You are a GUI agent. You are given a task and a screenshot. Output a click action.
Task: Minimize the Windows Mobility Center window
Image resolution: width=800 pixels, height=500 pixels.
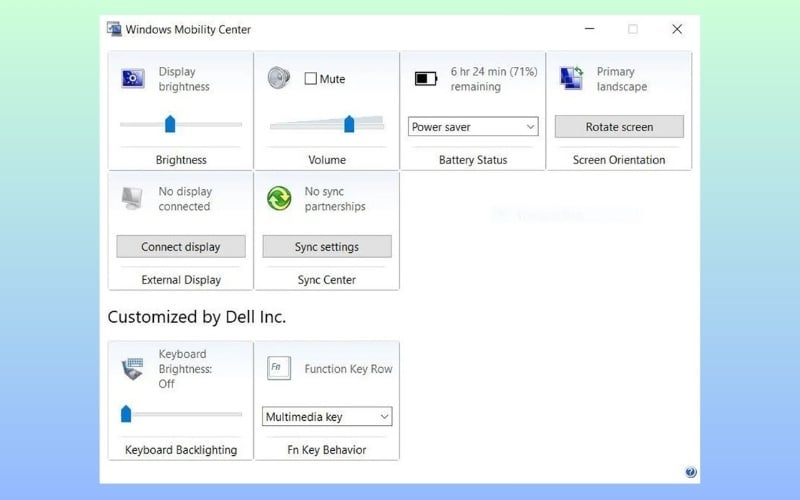coord(589,29)
